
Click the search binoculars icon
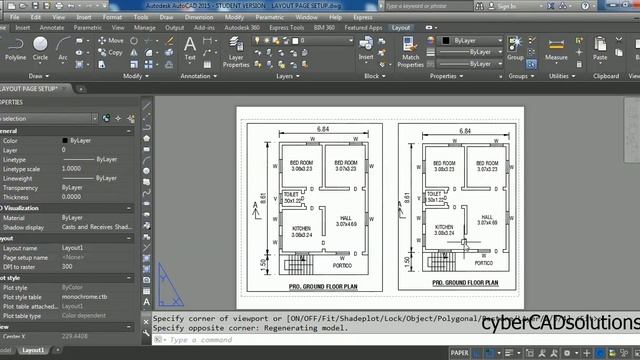(480, 6)
